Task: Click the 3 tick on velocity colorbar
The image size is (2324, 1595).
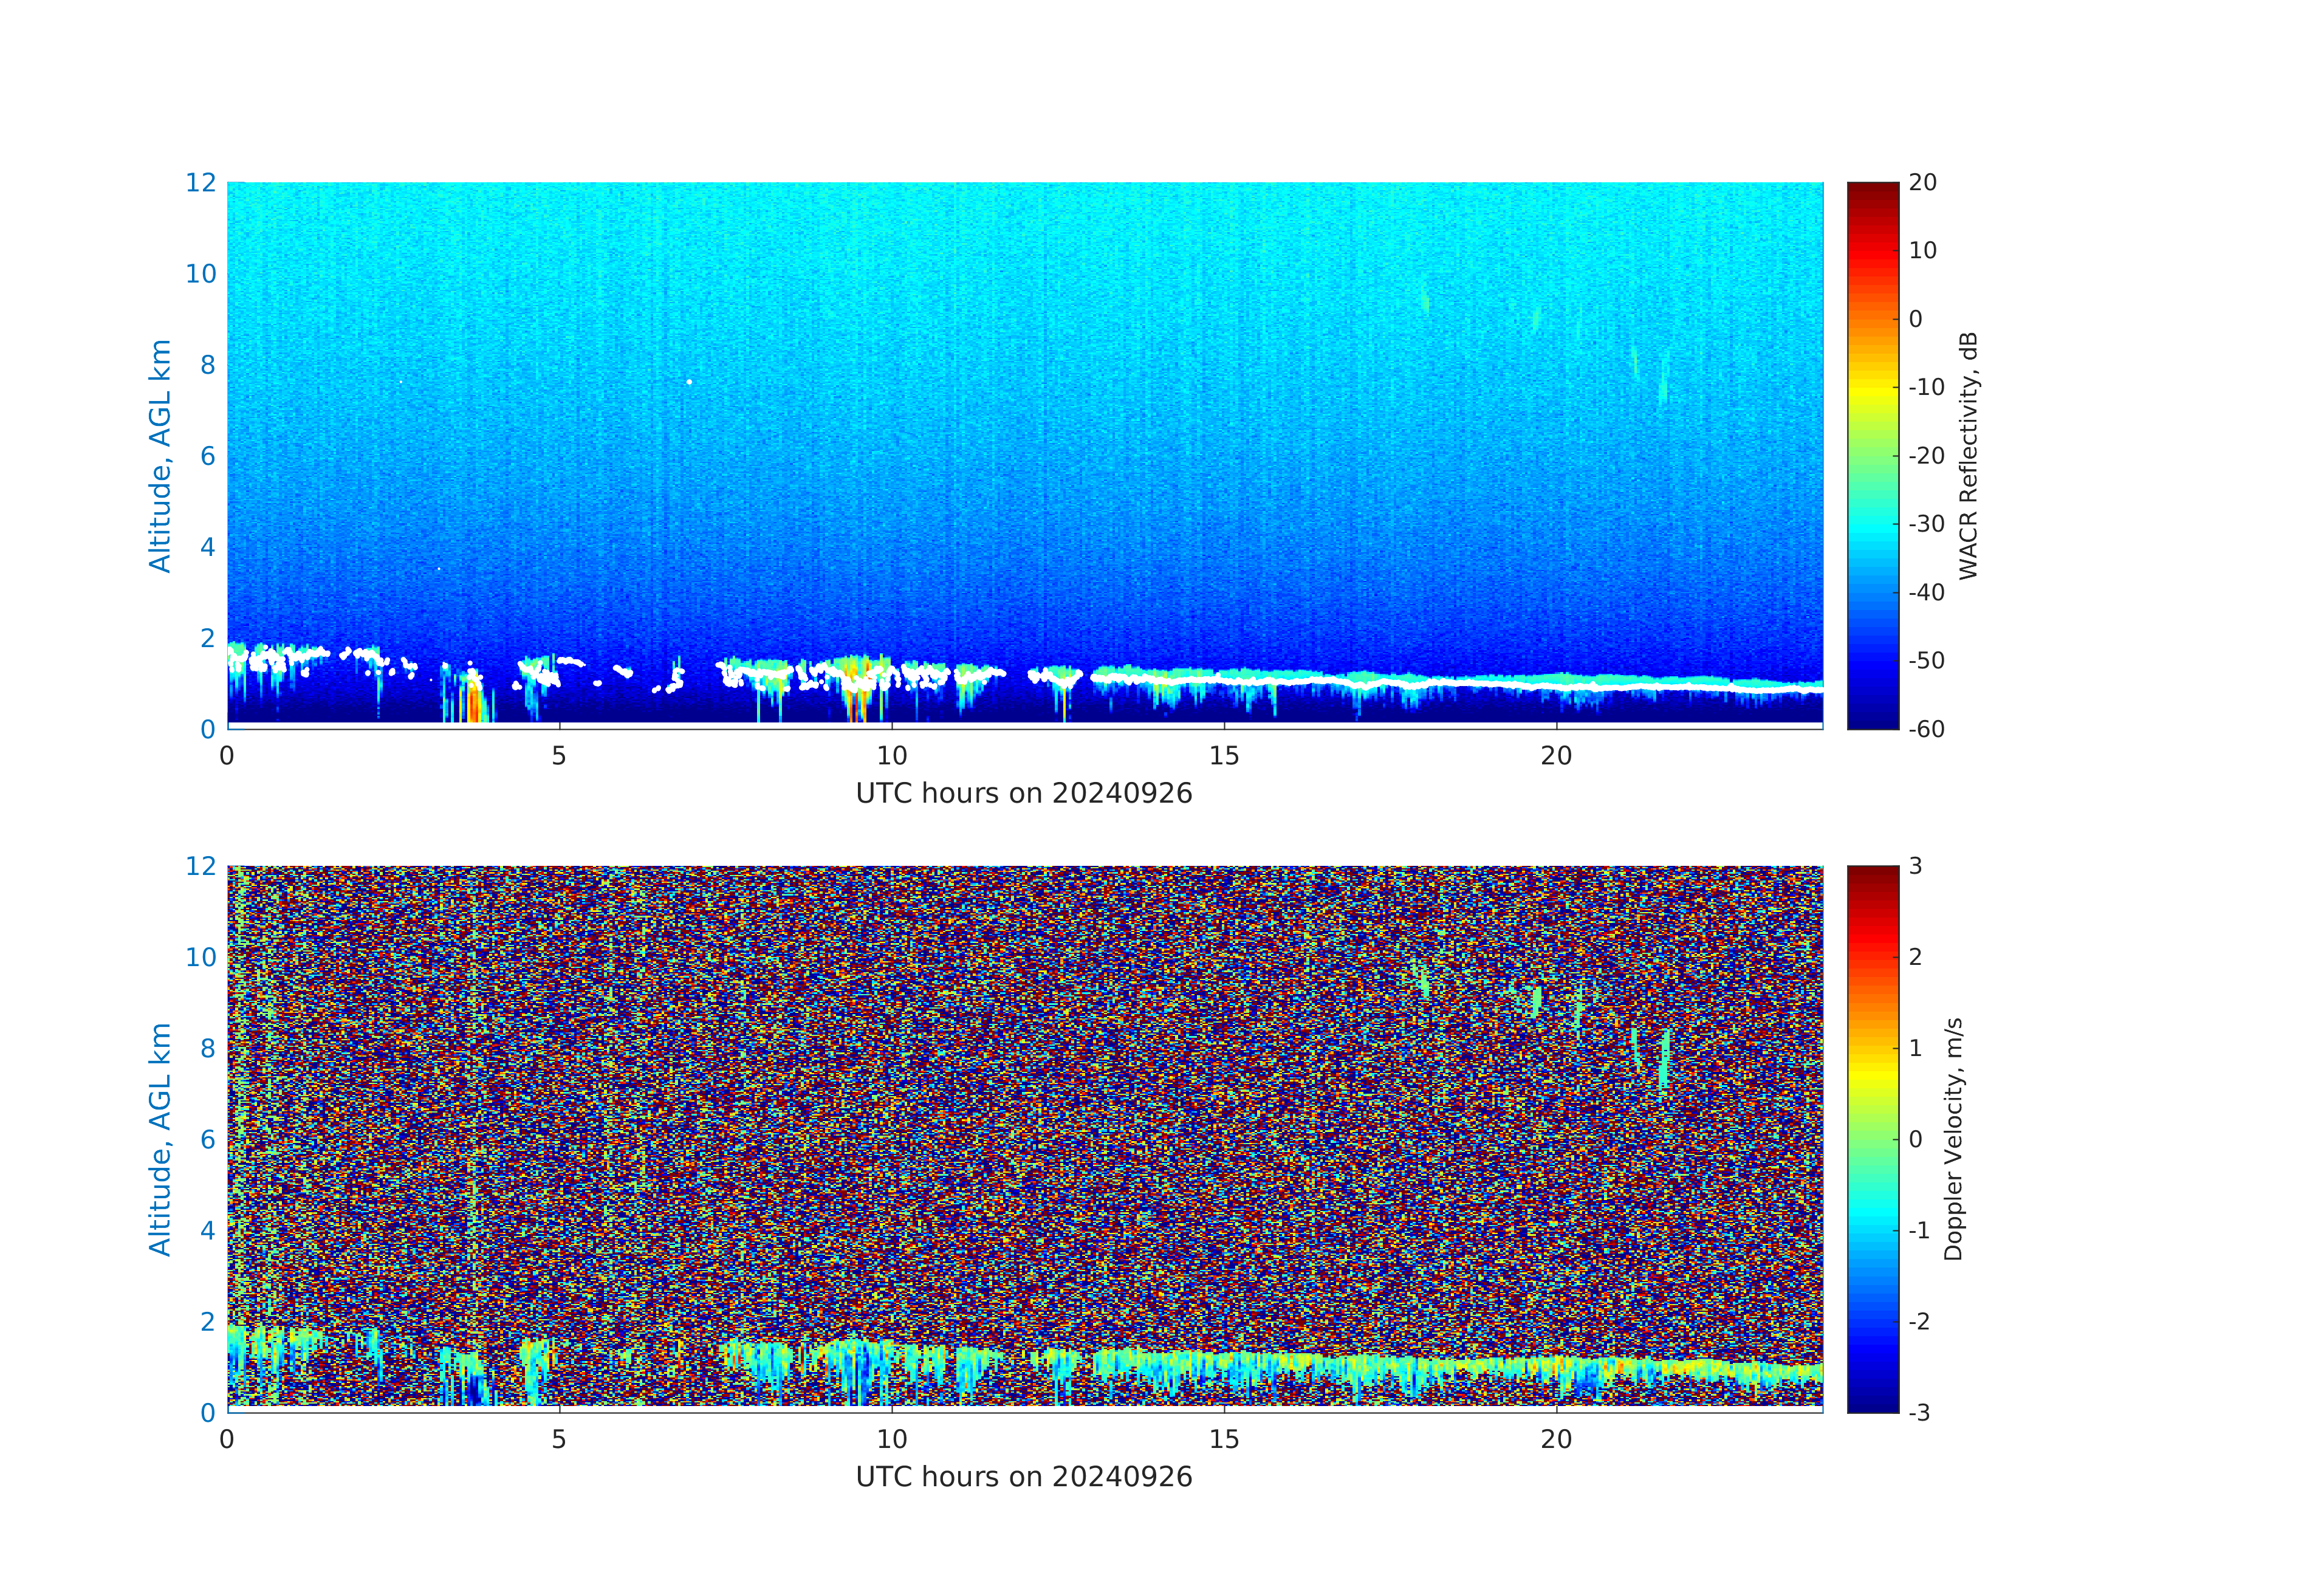Action: click(1915, 866)
